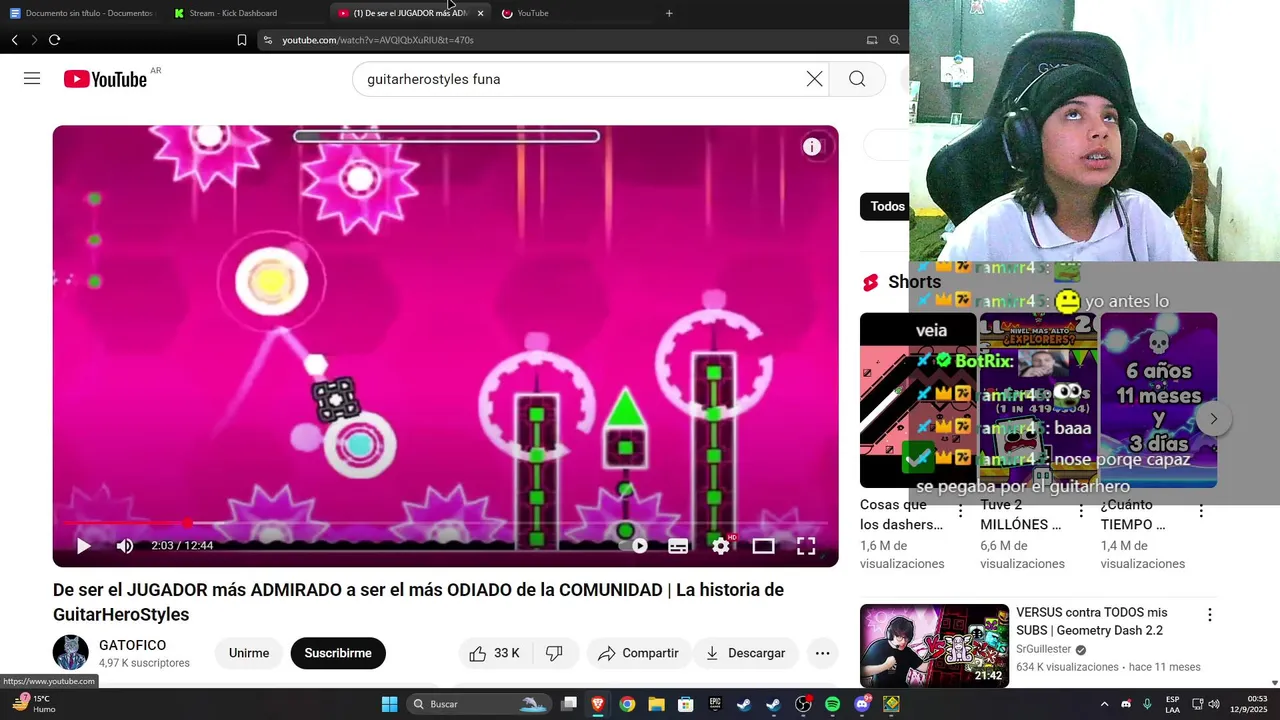Viewport: 1280px width, 720px height.
Task: Open OBS Studio from taskbar
Action: (803, 704)
